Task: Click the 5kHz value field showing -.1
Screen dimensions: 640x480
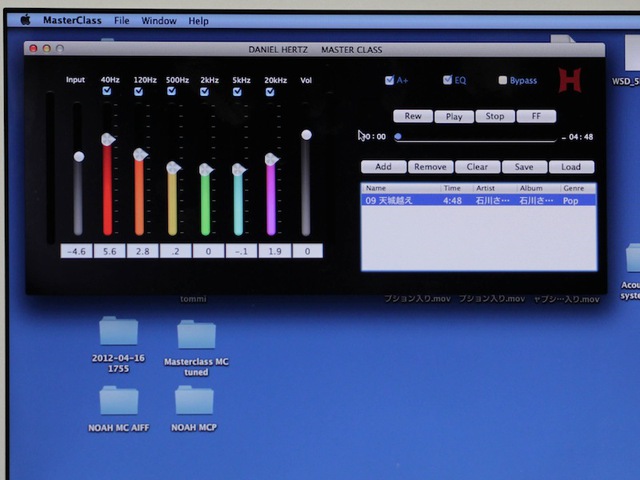Action: 242,251
